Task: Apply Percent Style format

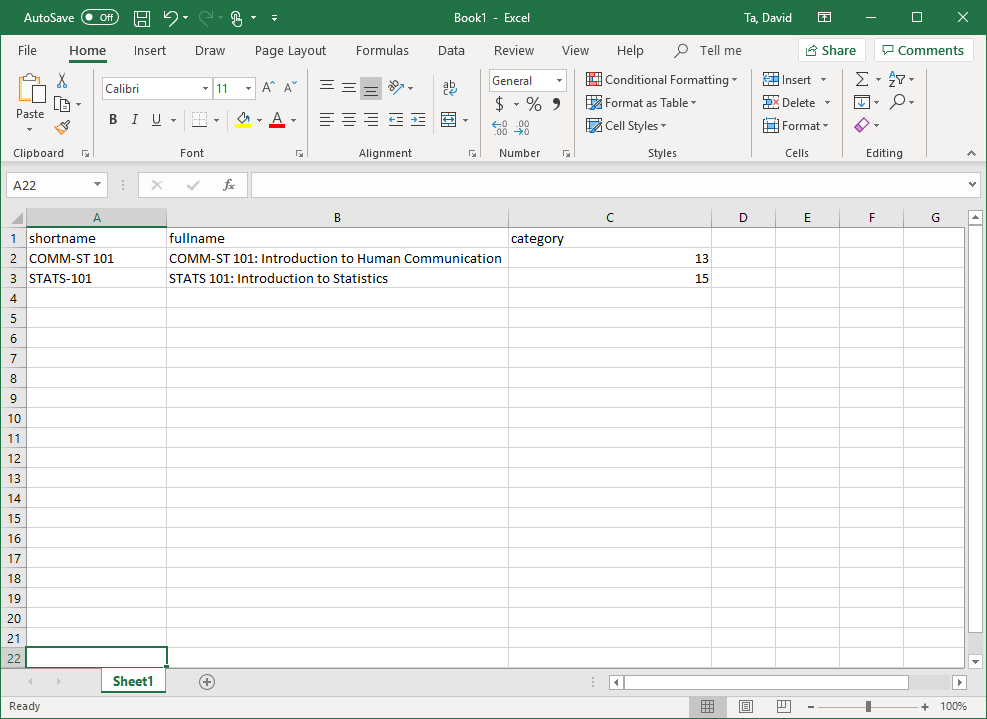Action: coord(534,103)
